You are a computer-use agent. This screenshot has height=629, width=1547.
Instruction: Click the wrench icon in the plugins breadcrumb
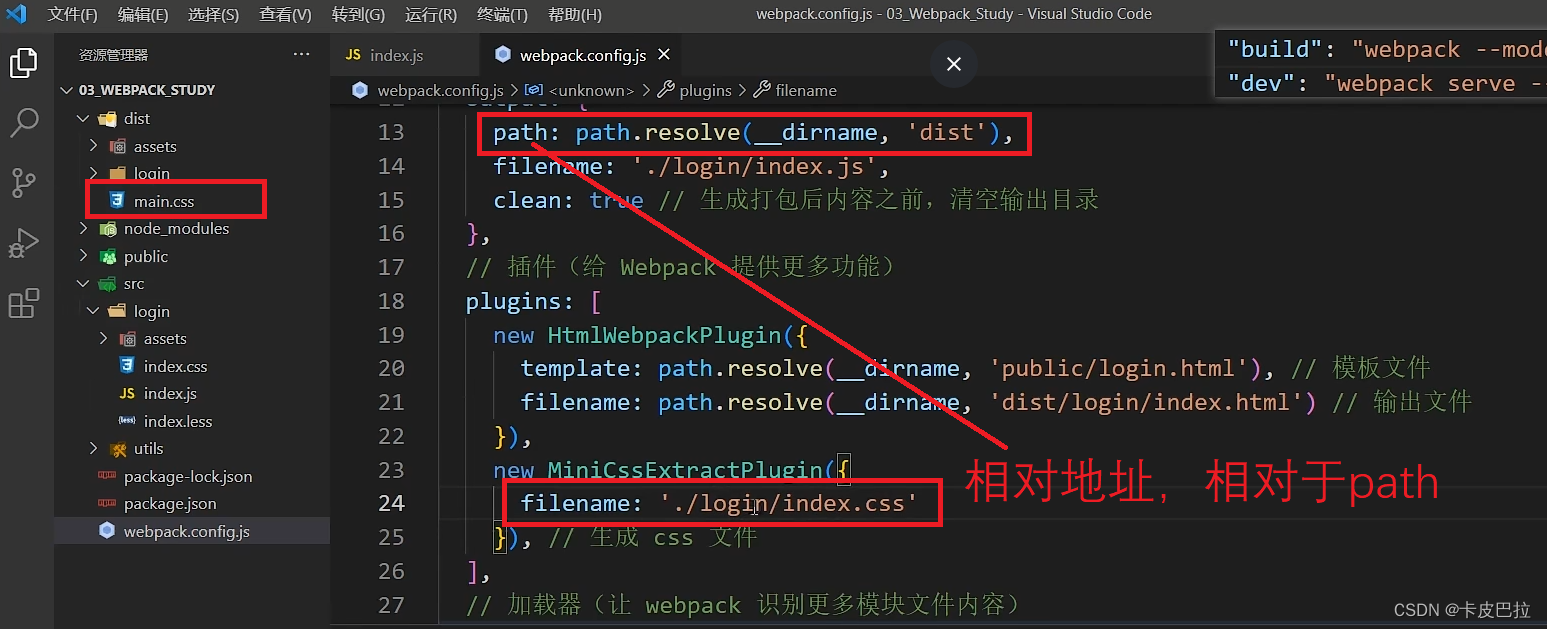(x=665, y=90)
